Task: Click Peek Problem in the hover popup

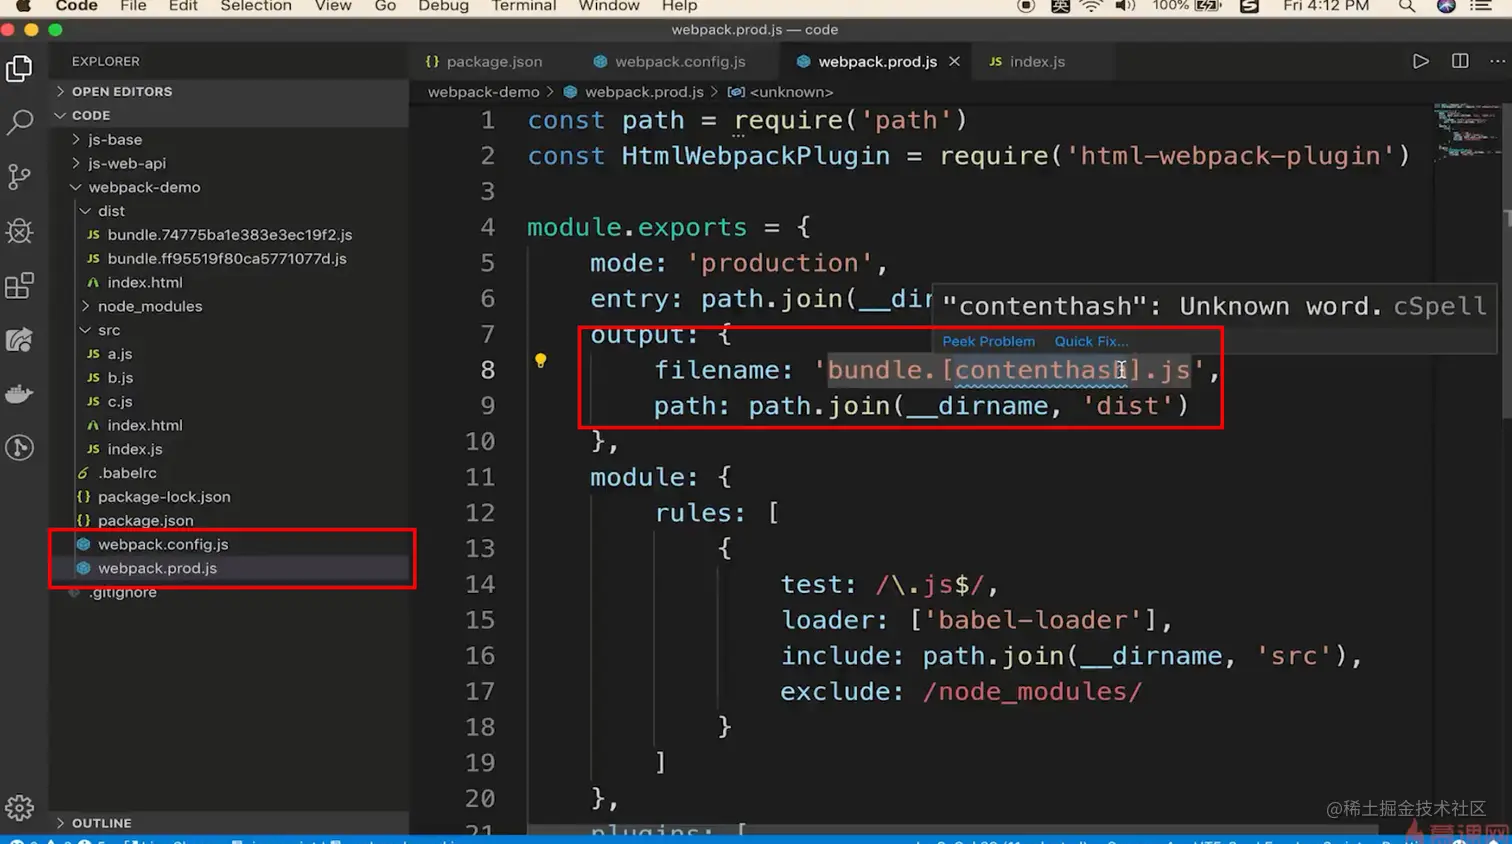Action: pyautogui.click(x=988, y=341)
